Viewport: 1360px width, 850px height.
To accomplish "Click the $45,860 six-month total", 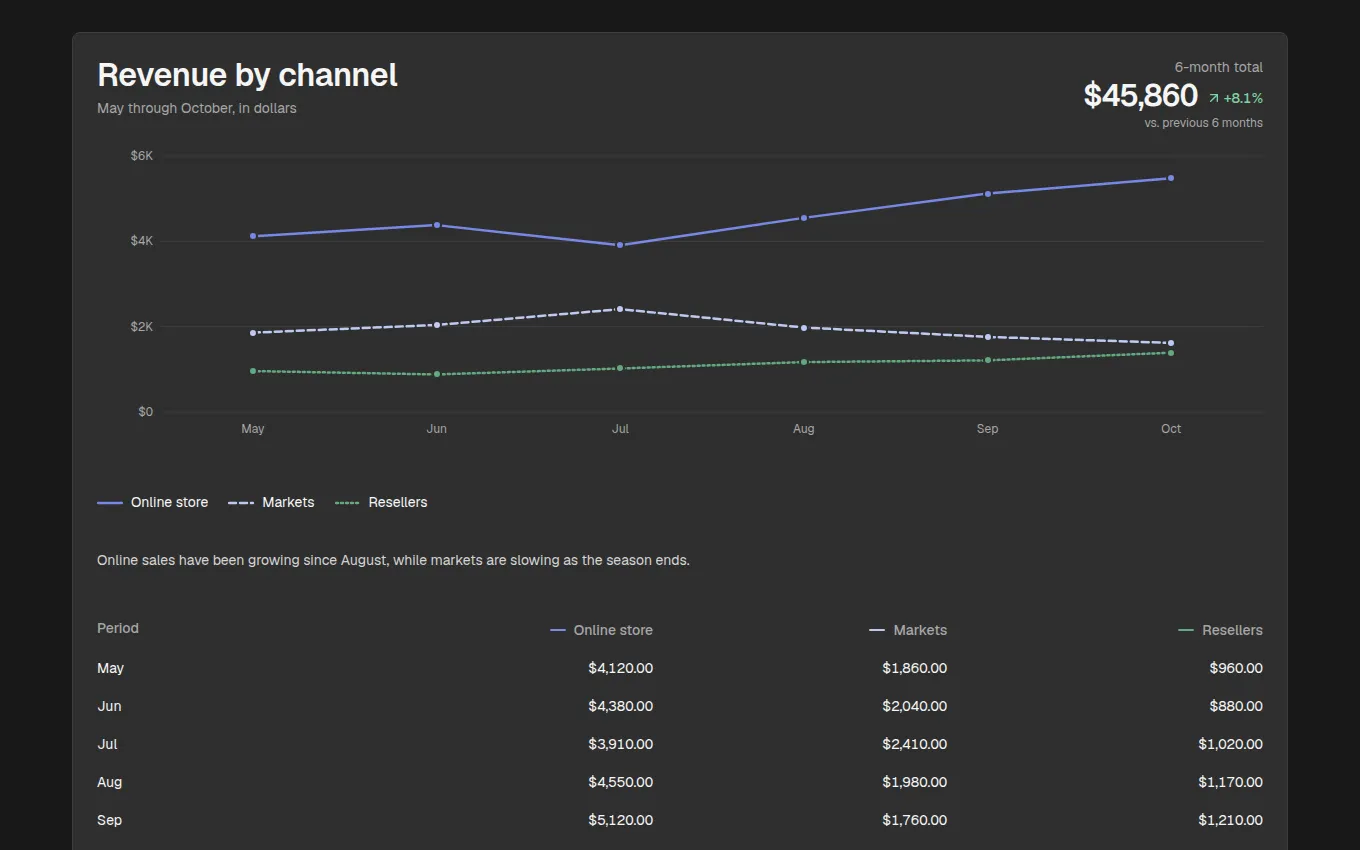I will click(x=1141, y=95).
